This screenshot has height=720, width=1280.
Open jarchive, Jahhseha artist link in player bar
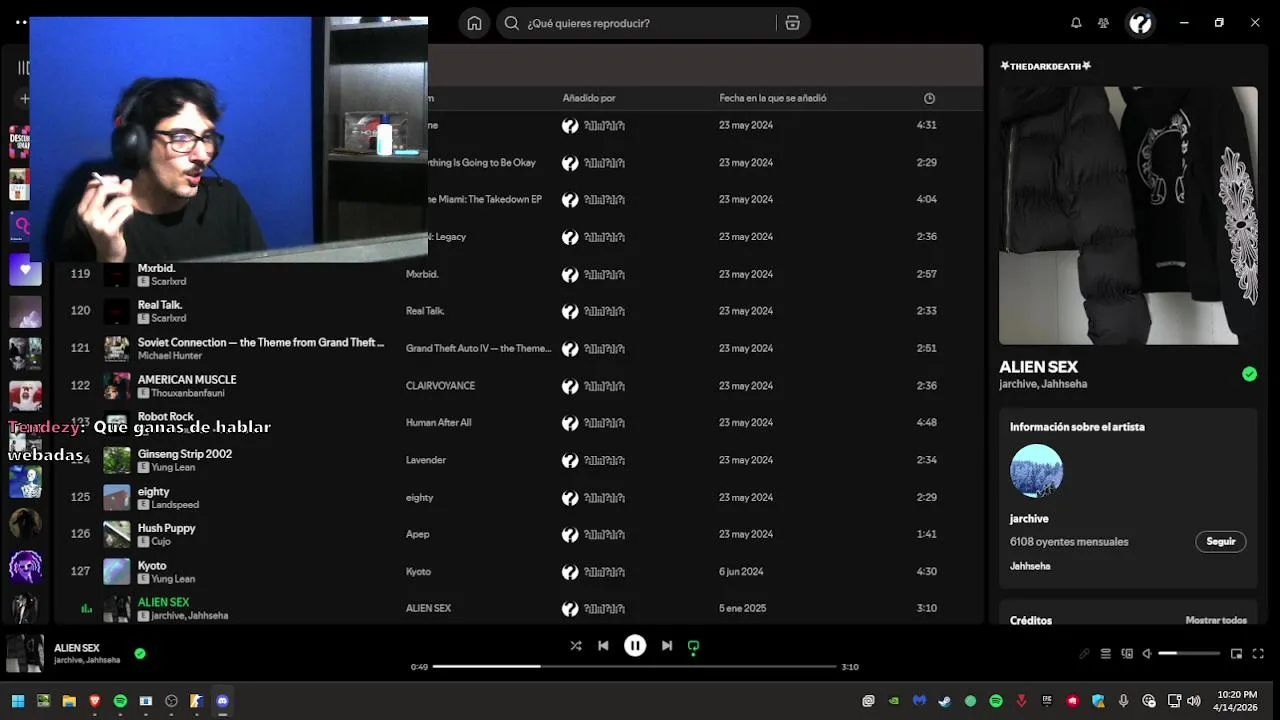click(87, 660)
